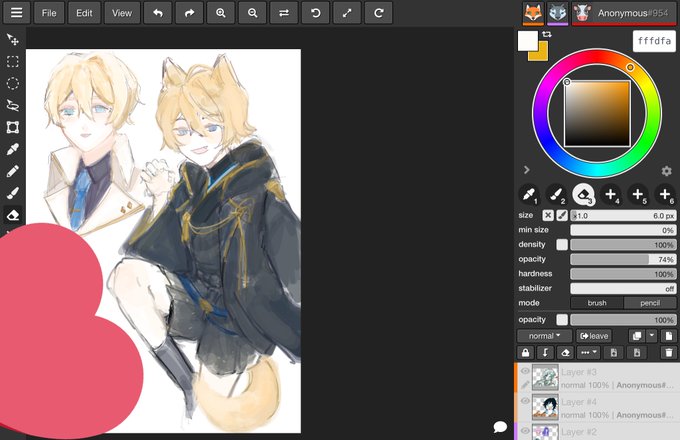680x440 pixels.
Task: Choose brush preset slot 1
Action: pyautogui.click(x=529, y=195)
